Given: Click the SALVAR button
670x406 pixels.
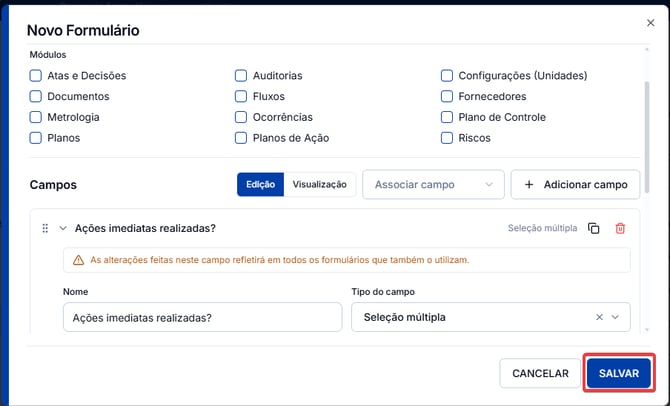Looking at the screenshot, I should point(619,373).
